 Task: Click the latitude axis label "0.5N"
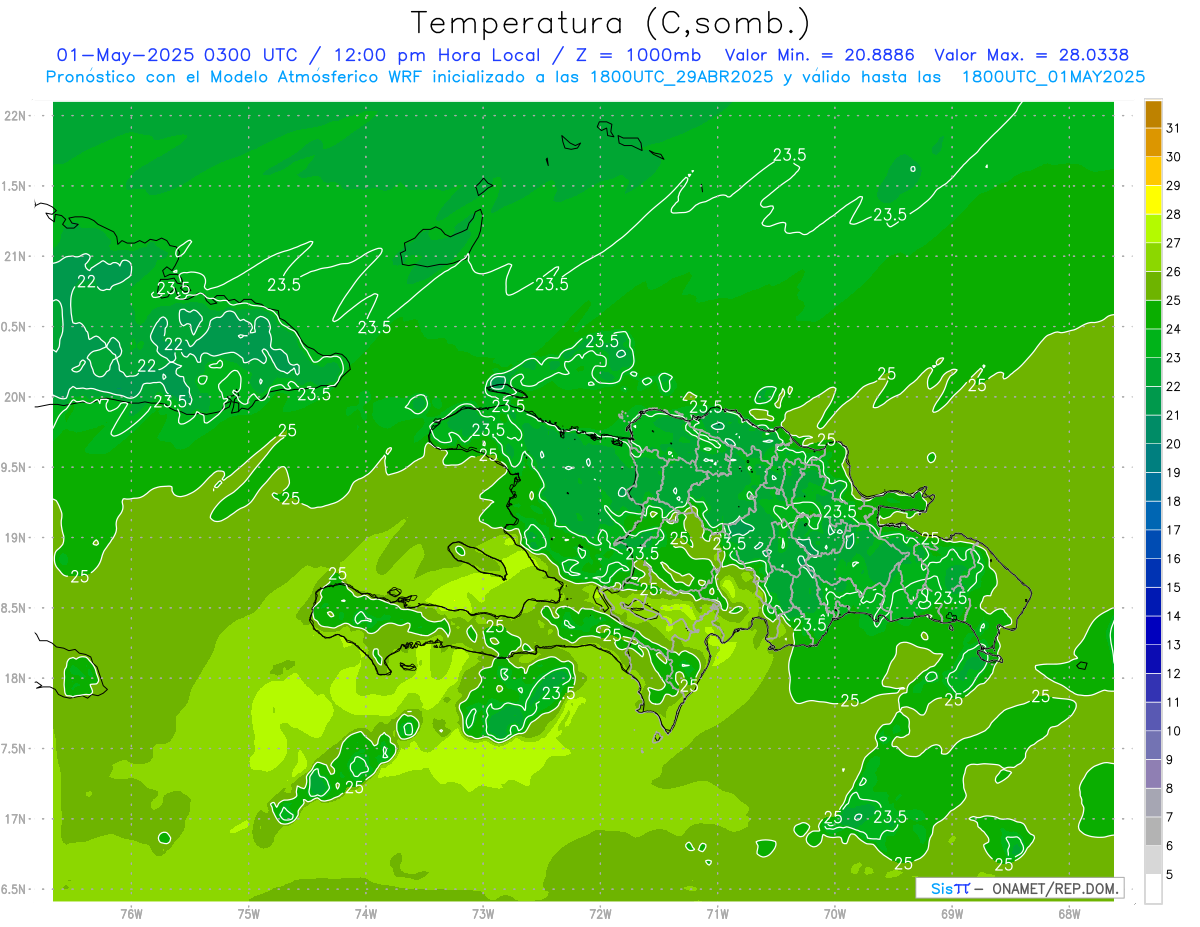[15, 327]
